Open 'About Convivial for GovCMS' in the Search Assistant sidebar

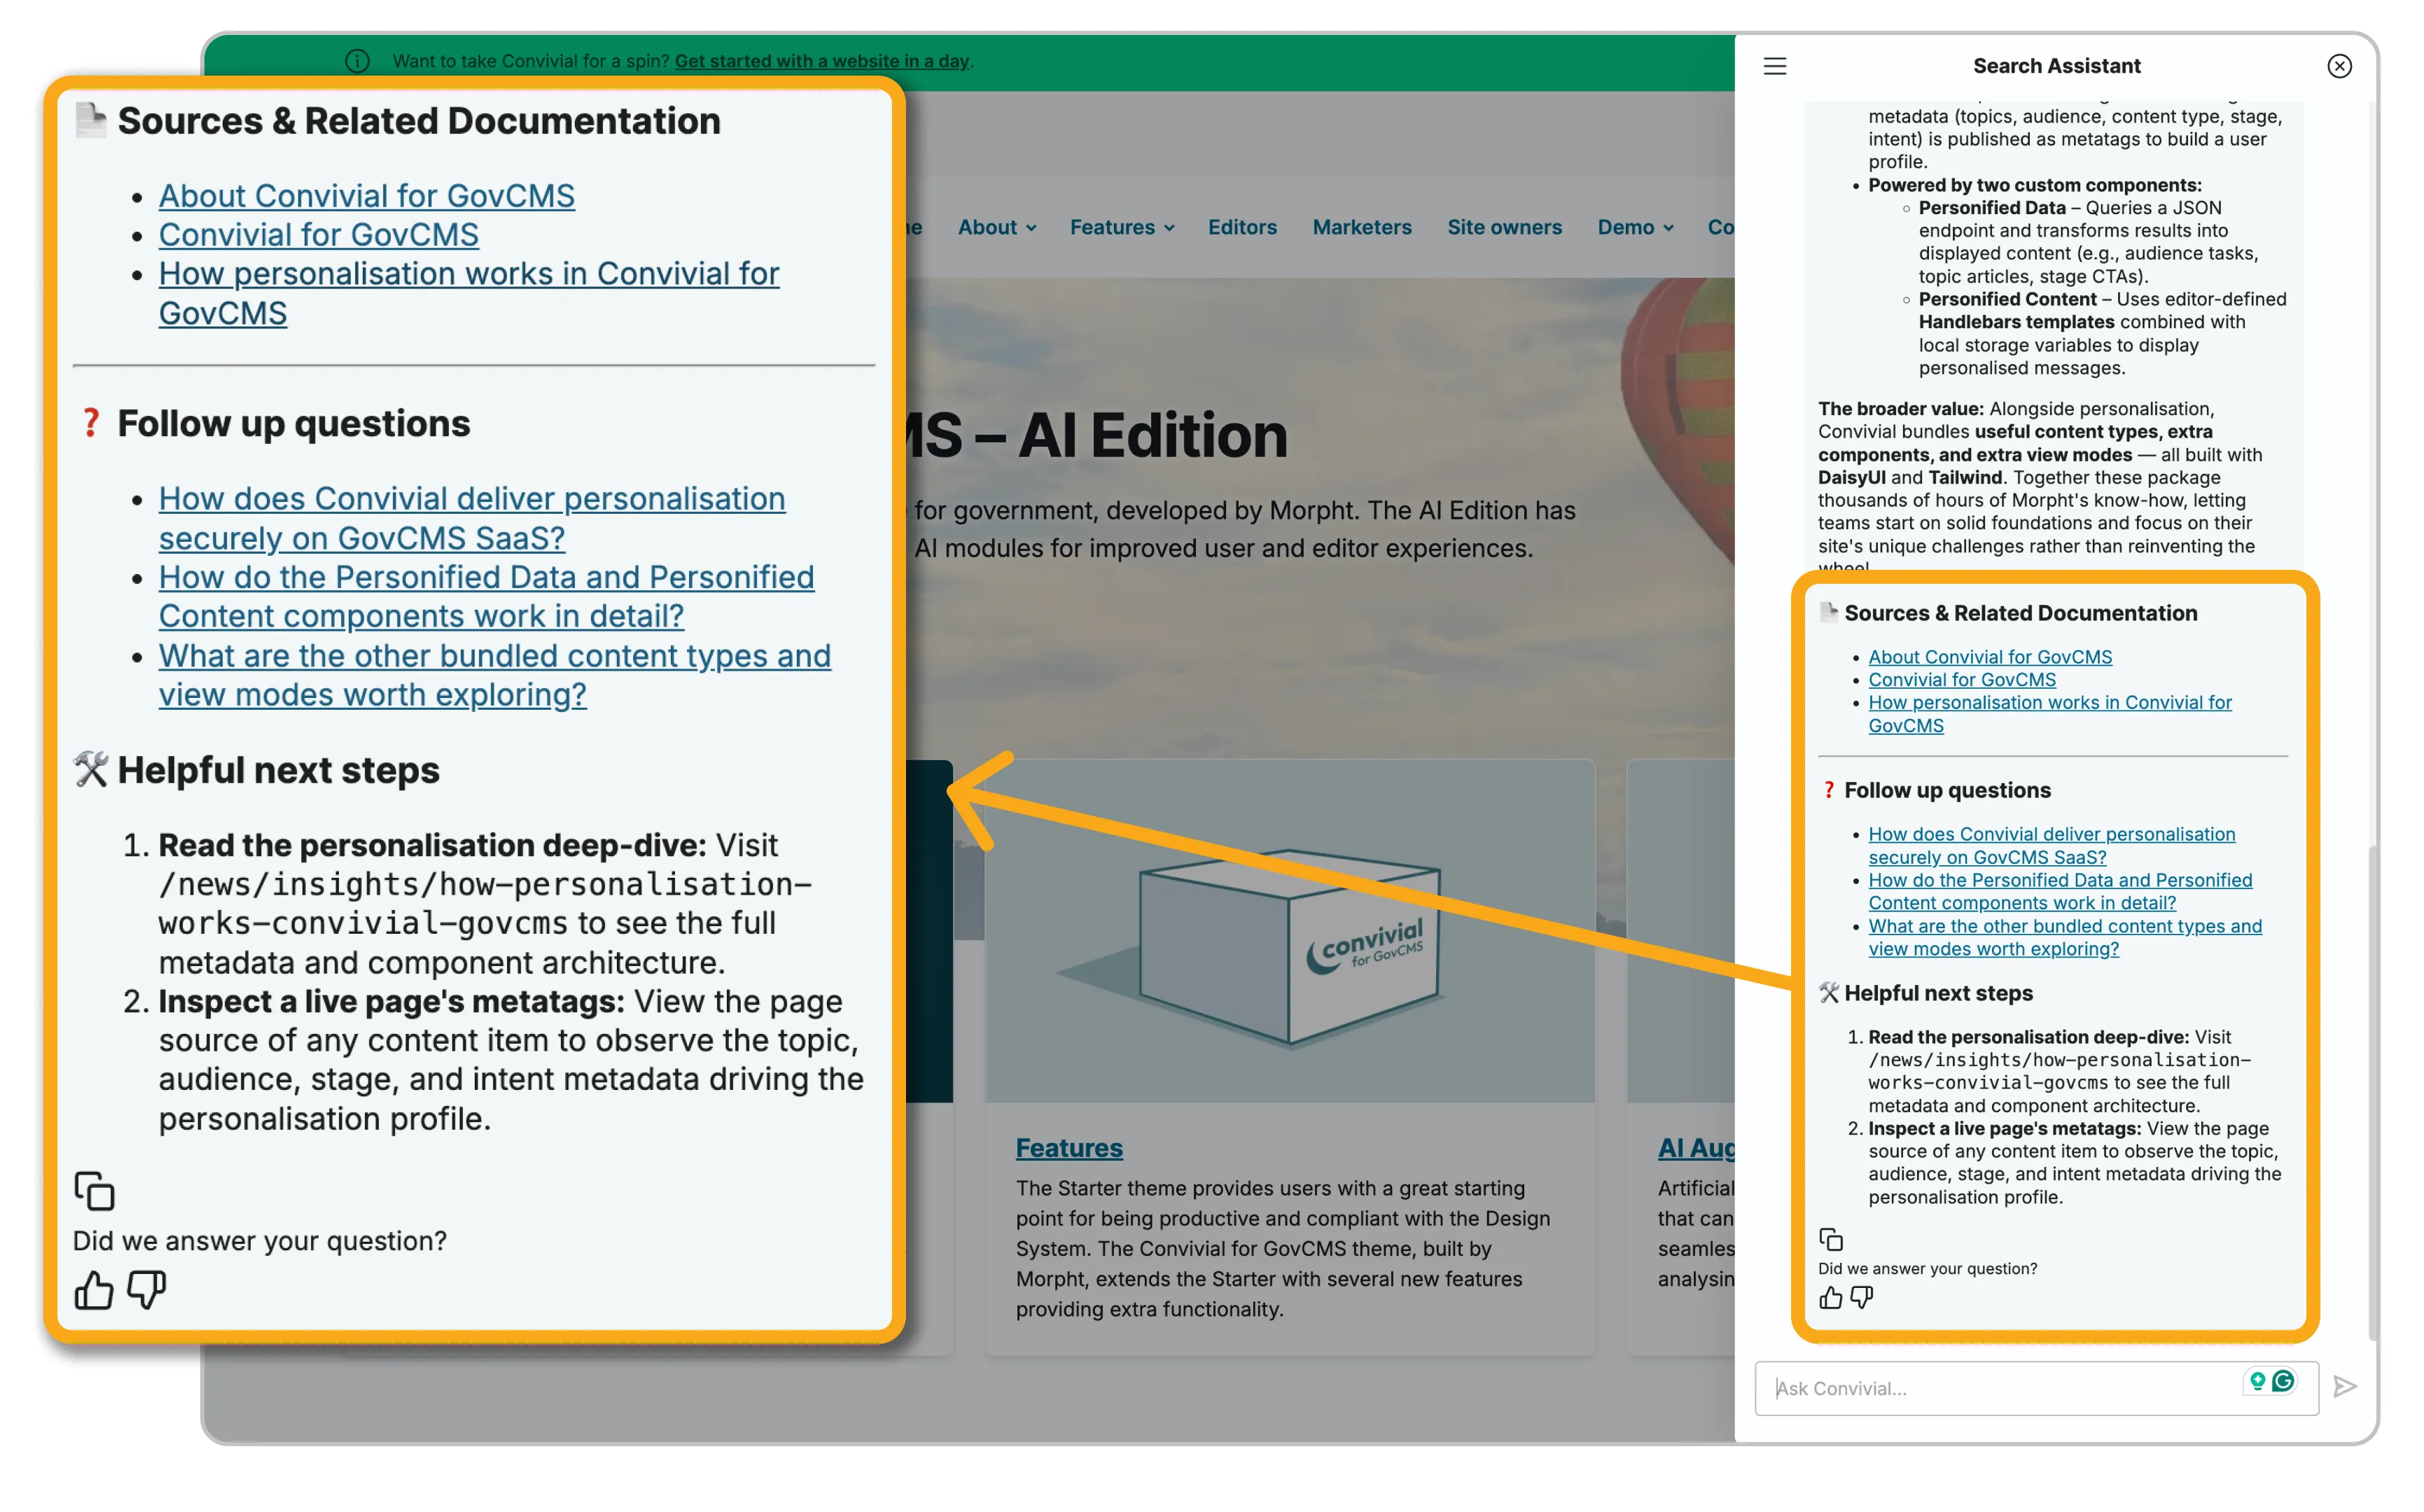pos(1990,657)
